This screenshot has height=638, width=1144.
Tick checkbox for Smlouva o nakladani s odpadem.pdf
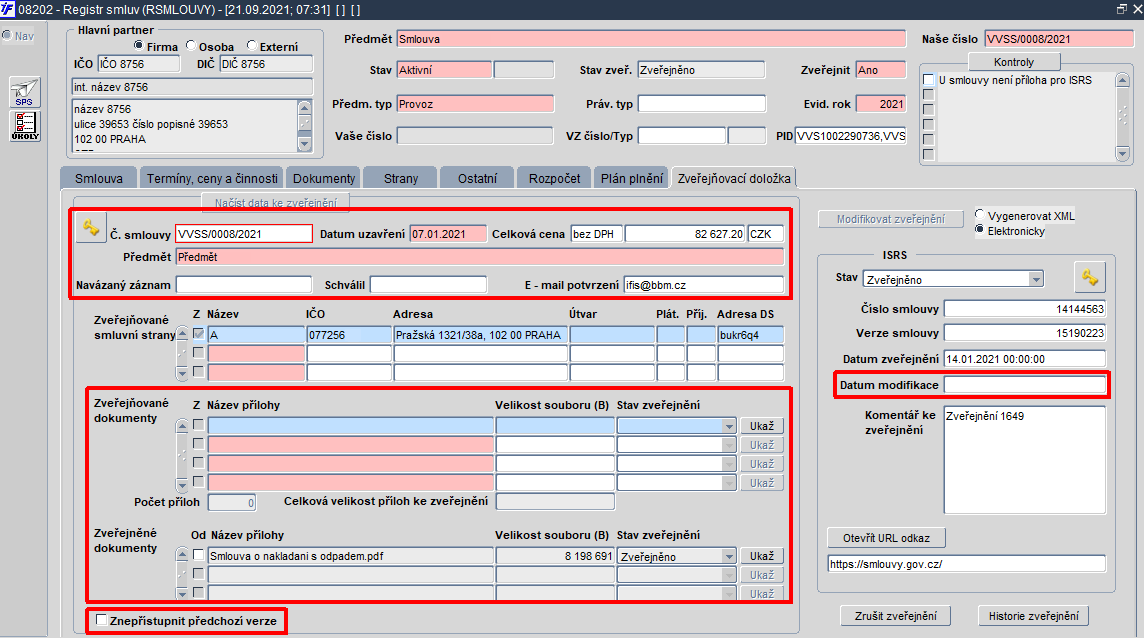[198, 556]
